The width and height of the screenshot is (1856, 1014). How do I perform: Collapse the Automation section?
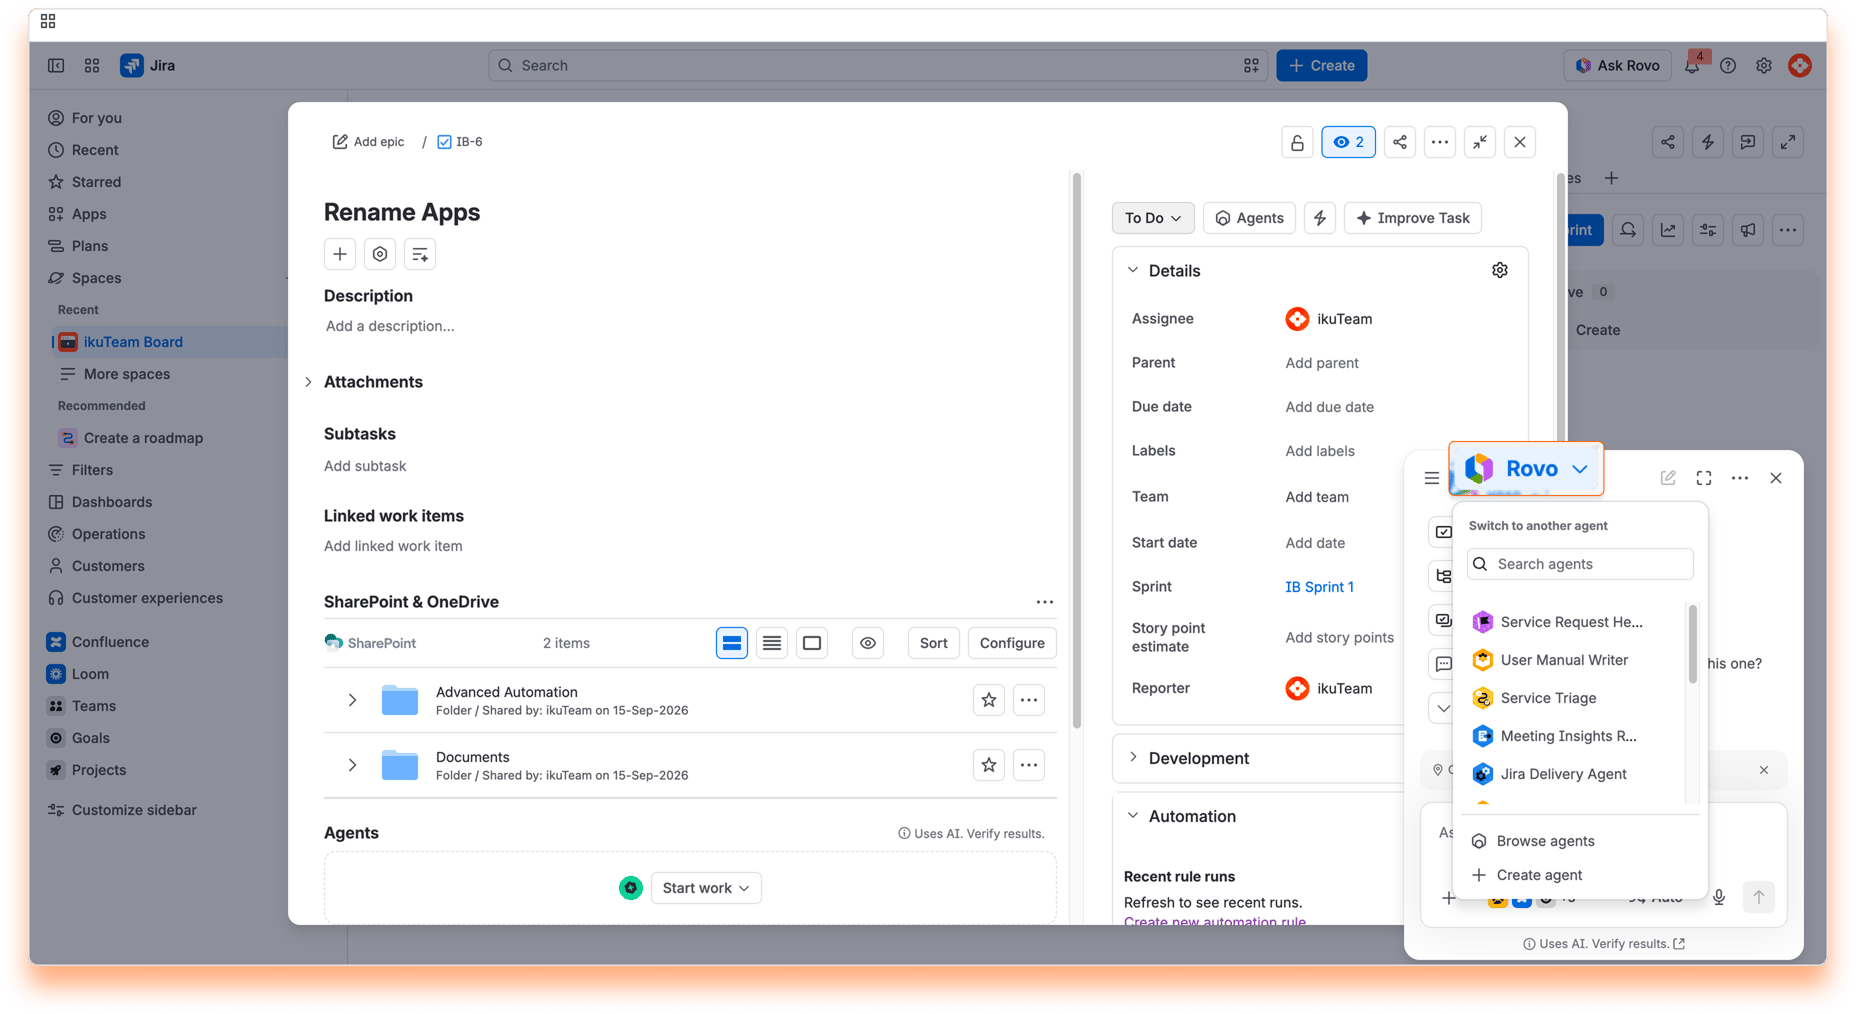[1133, 816]
